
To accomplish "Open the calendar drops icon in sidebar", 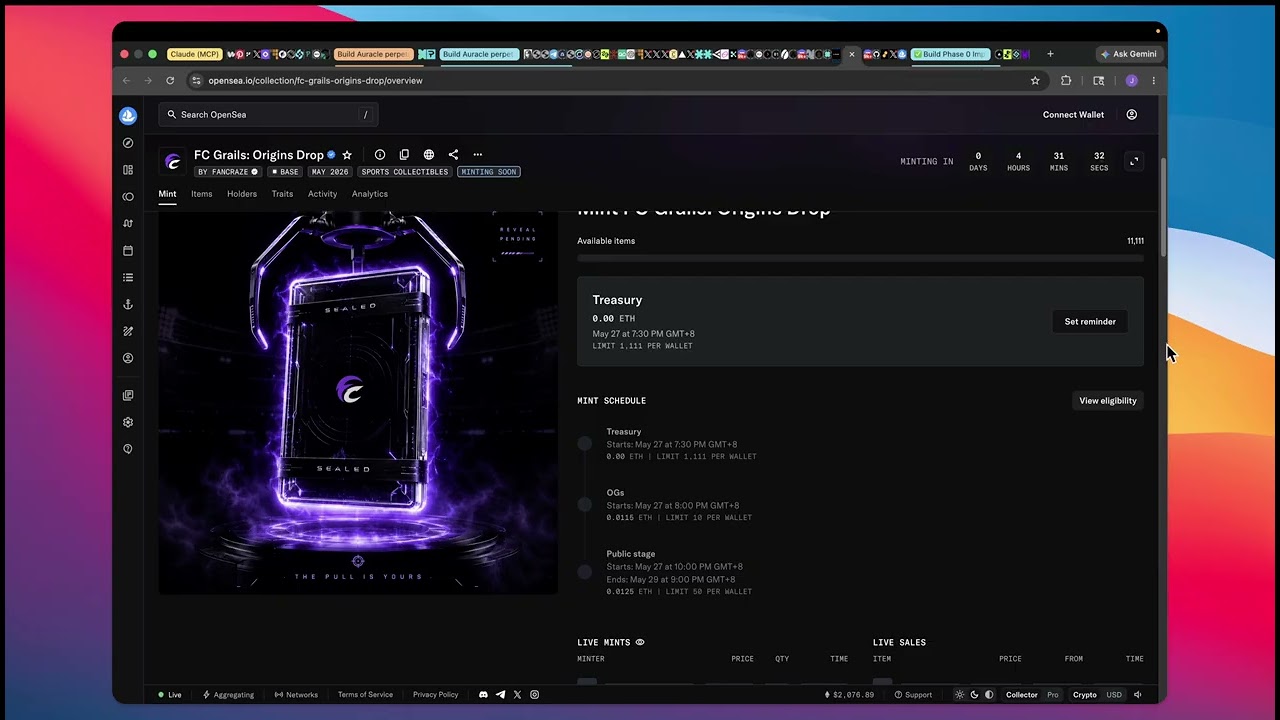I will pos(128,250).
